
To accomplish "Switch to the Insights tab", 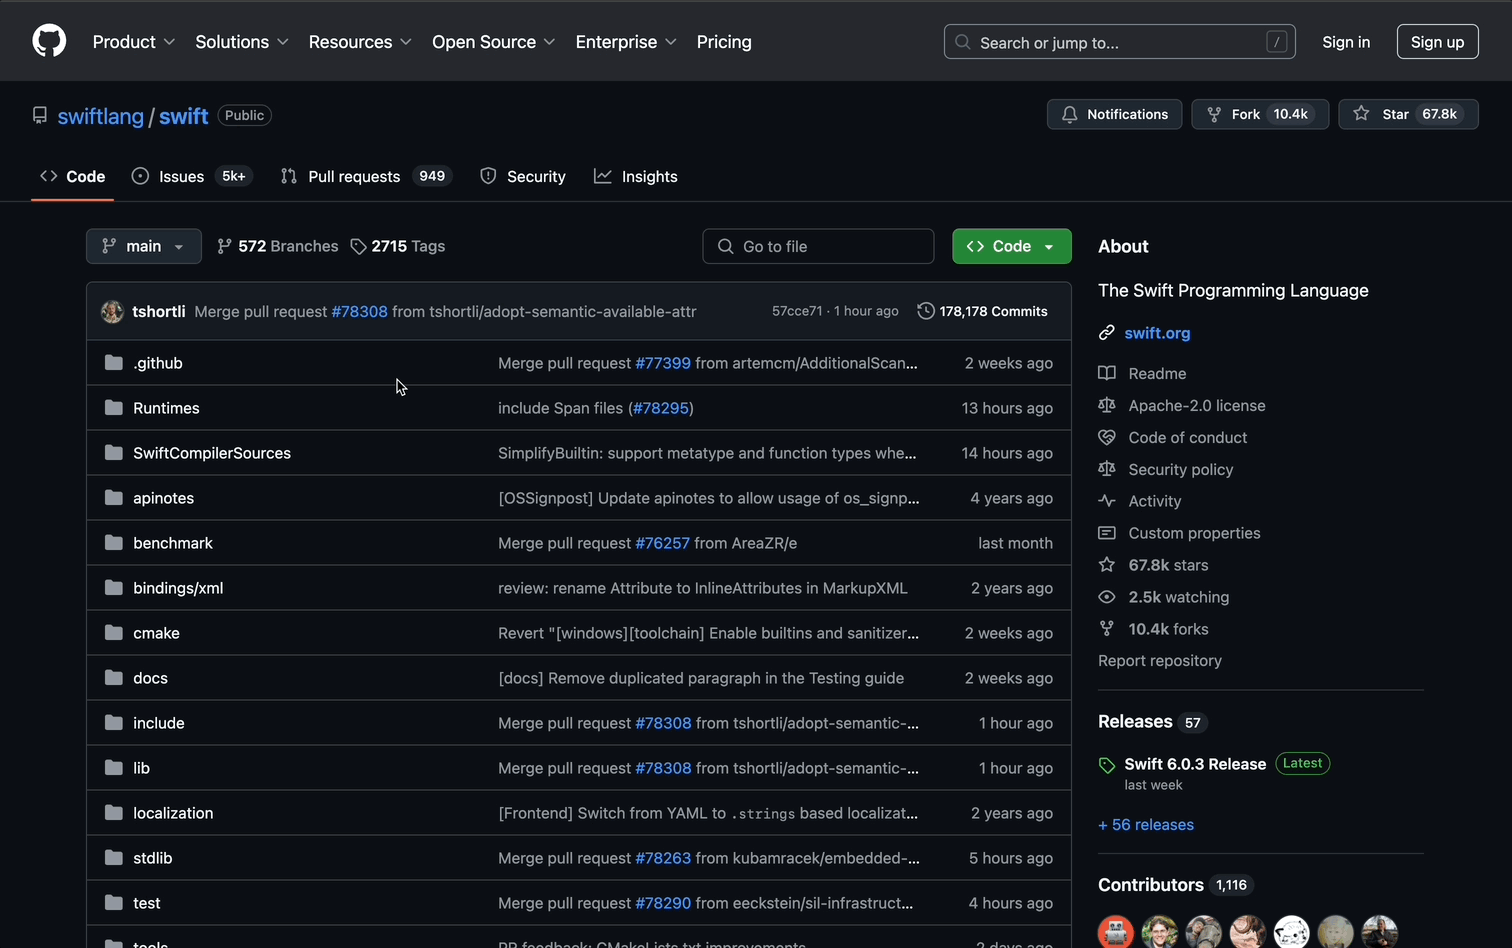I will click(x=636, y=176).
